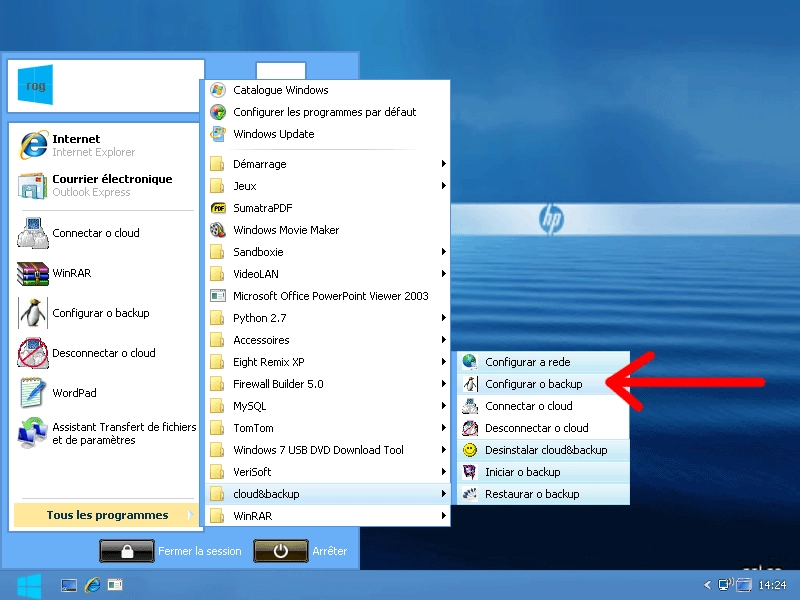The image size is (800, 600).
Task: Click the Windows Start logo on the taskbar
Action: coord(29,586)
